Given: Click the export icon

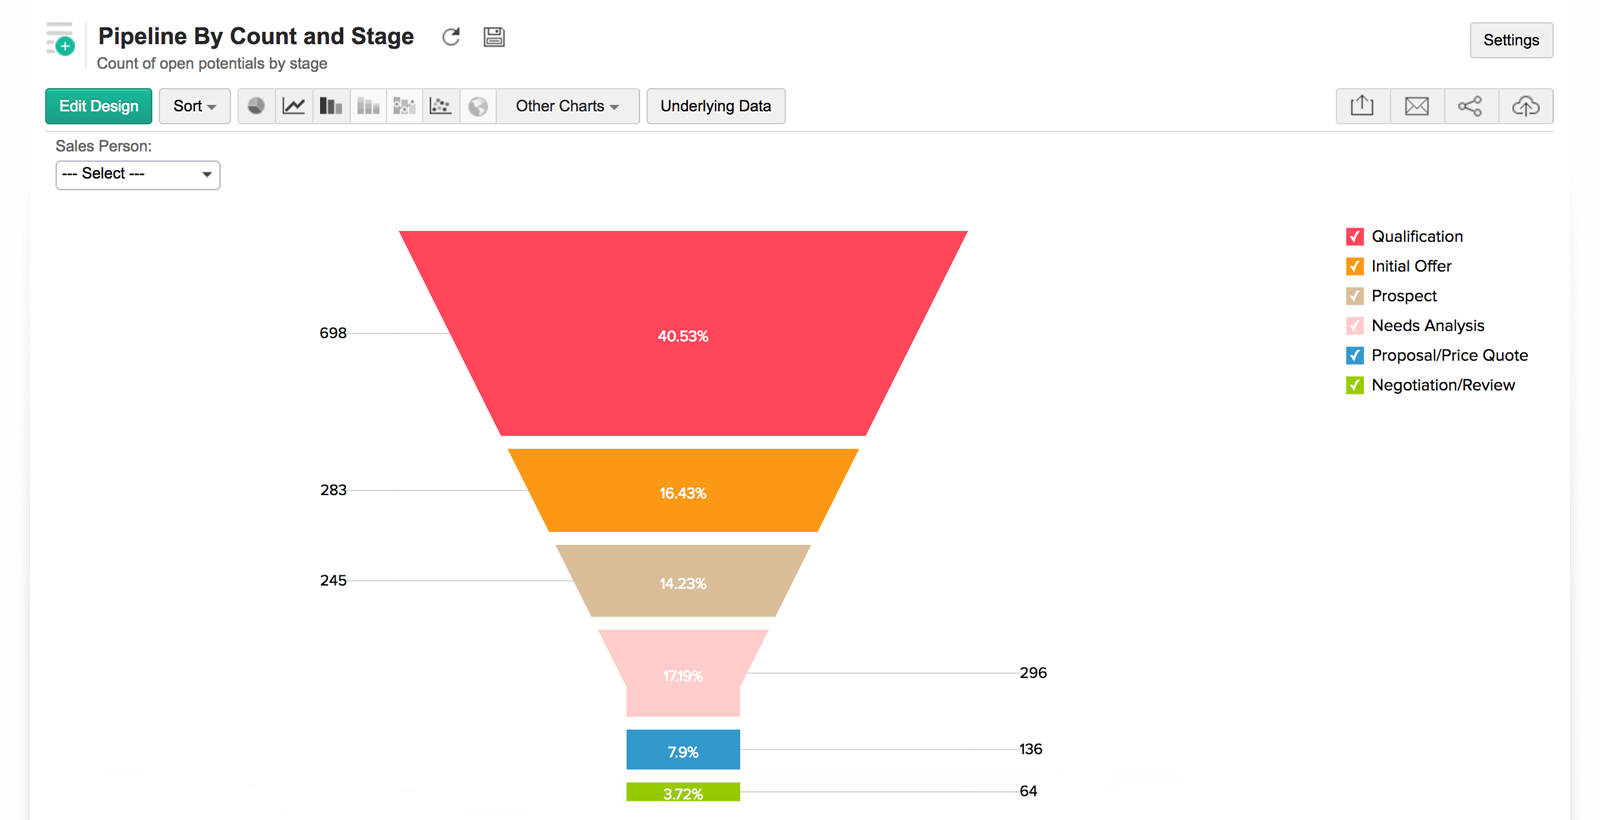Looking at the screenshot, I should click(x=1362, y=106).
